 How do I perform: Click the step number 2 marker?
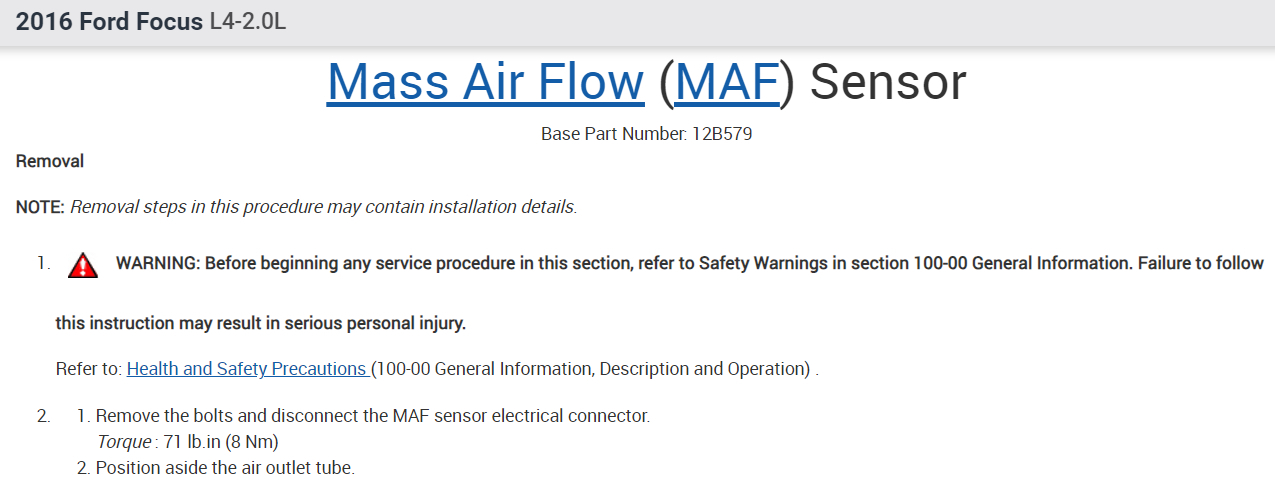click(43, 415)
